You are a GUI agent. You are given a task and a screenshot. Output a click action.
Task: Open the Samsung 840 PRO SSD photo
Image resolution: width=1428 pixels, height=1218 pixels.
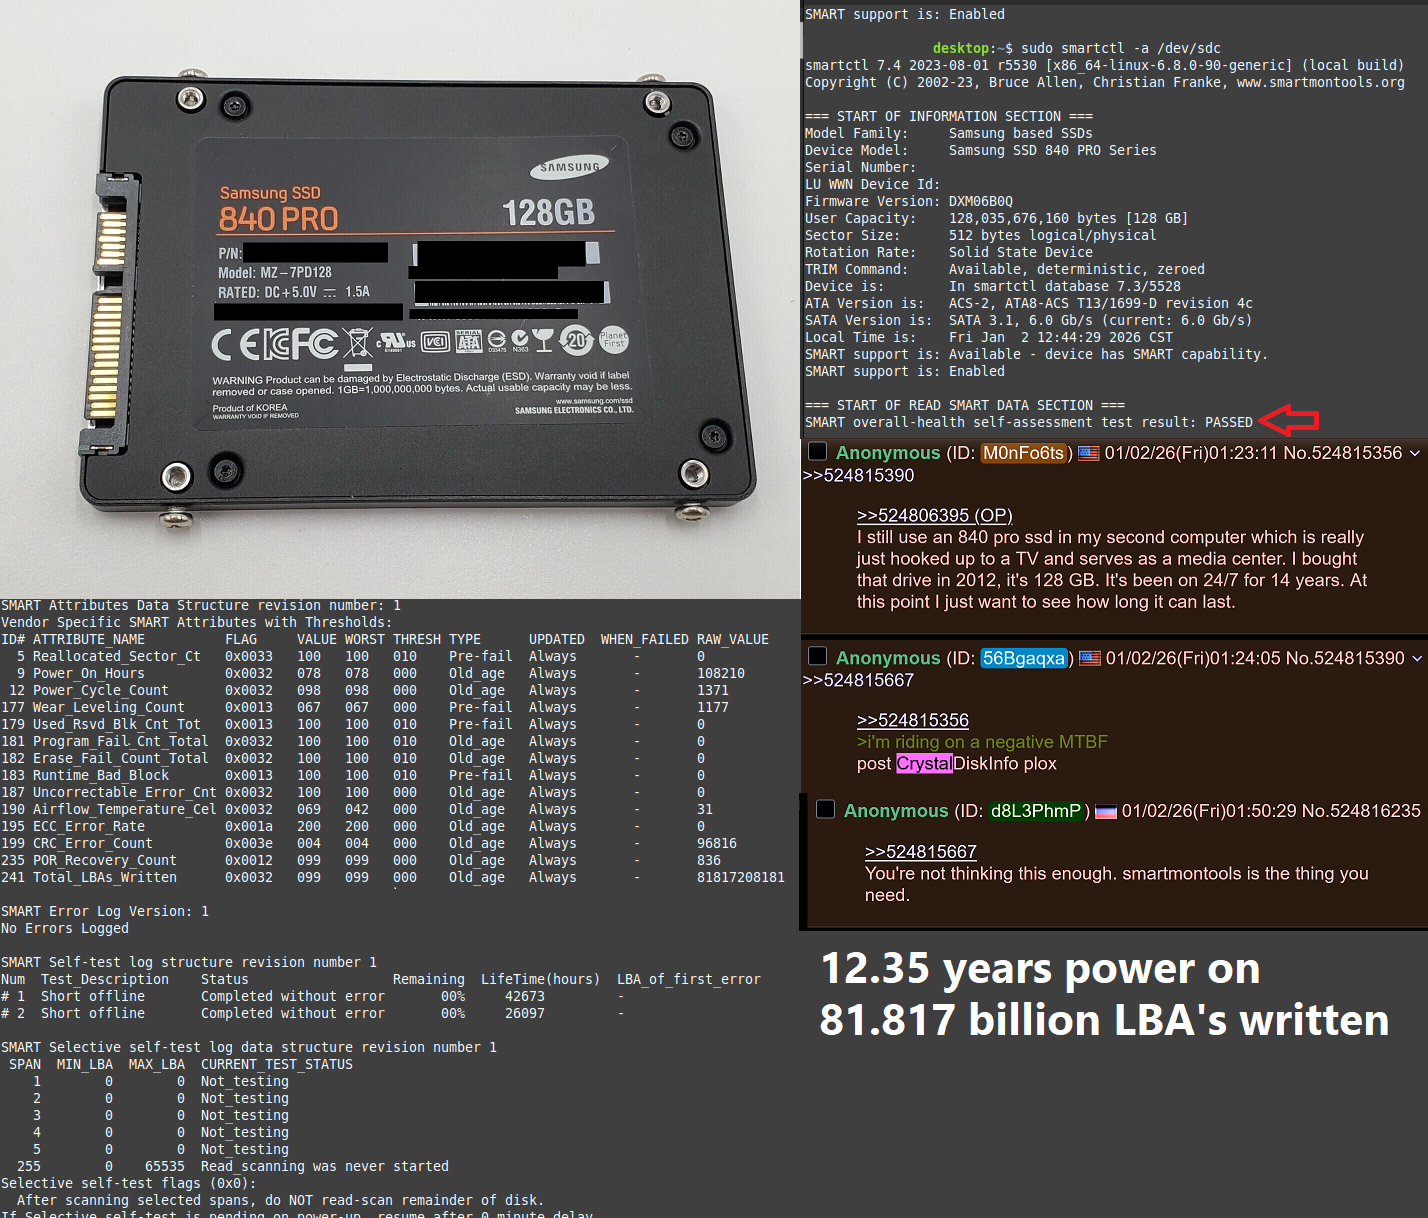pos(400,298)
